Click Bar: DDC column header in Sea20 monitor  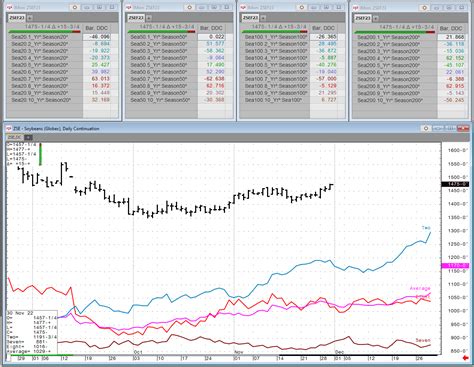(x=97, y=28)
